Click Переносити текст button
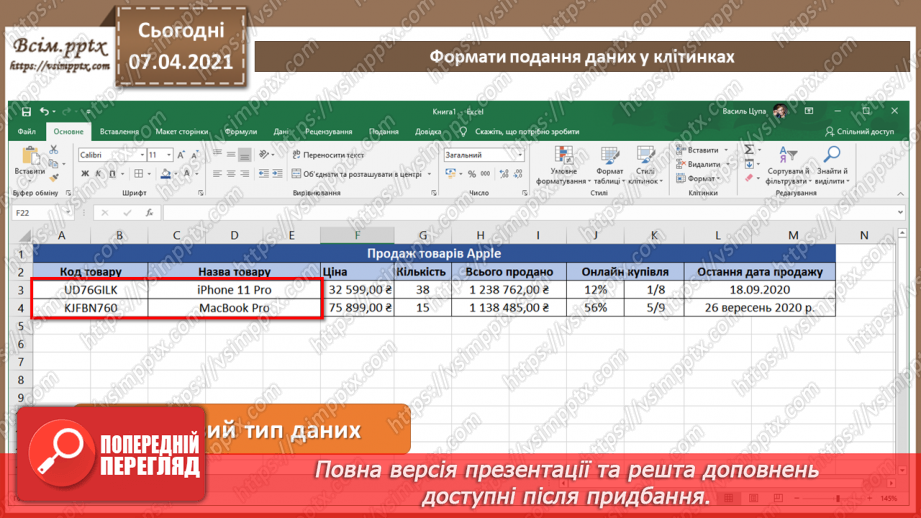This screenshot has height=518, width=921. point(328,155)
